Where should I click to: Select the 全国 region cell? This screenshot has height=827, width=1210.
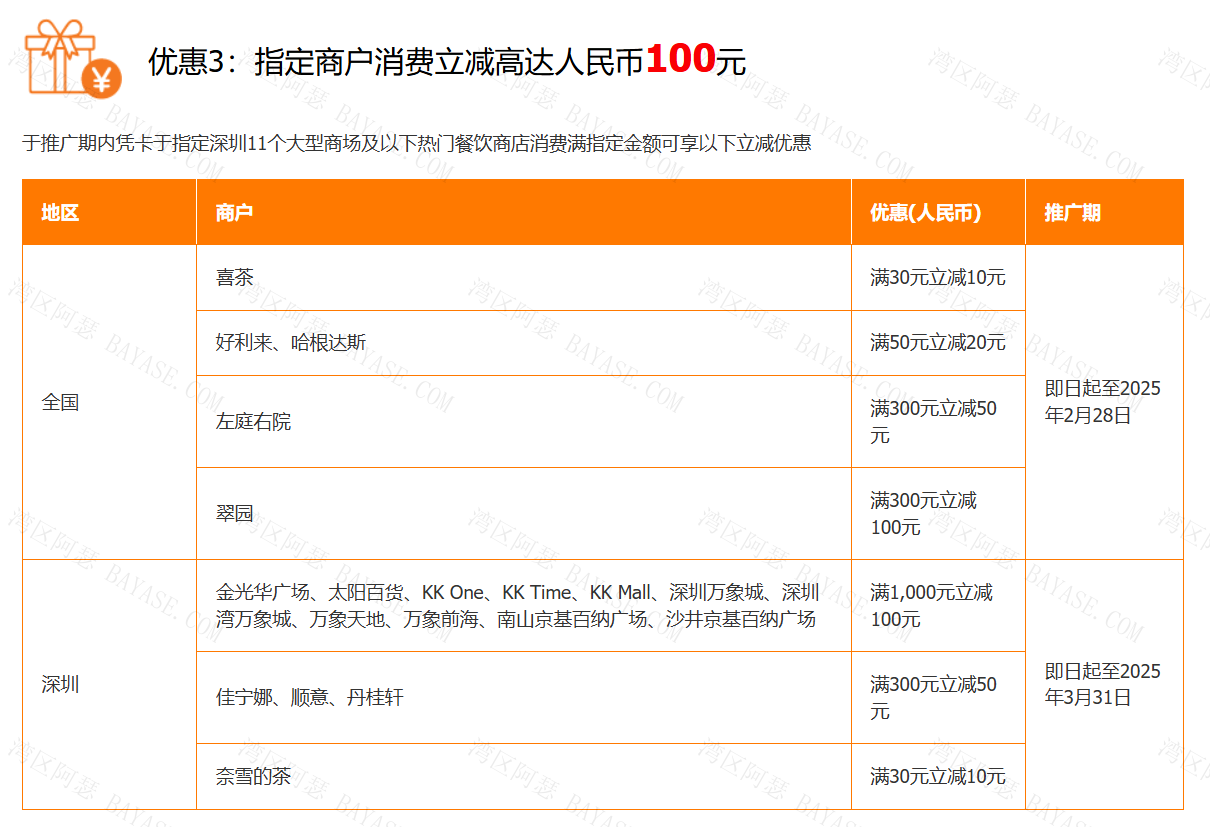pos(109,402)
